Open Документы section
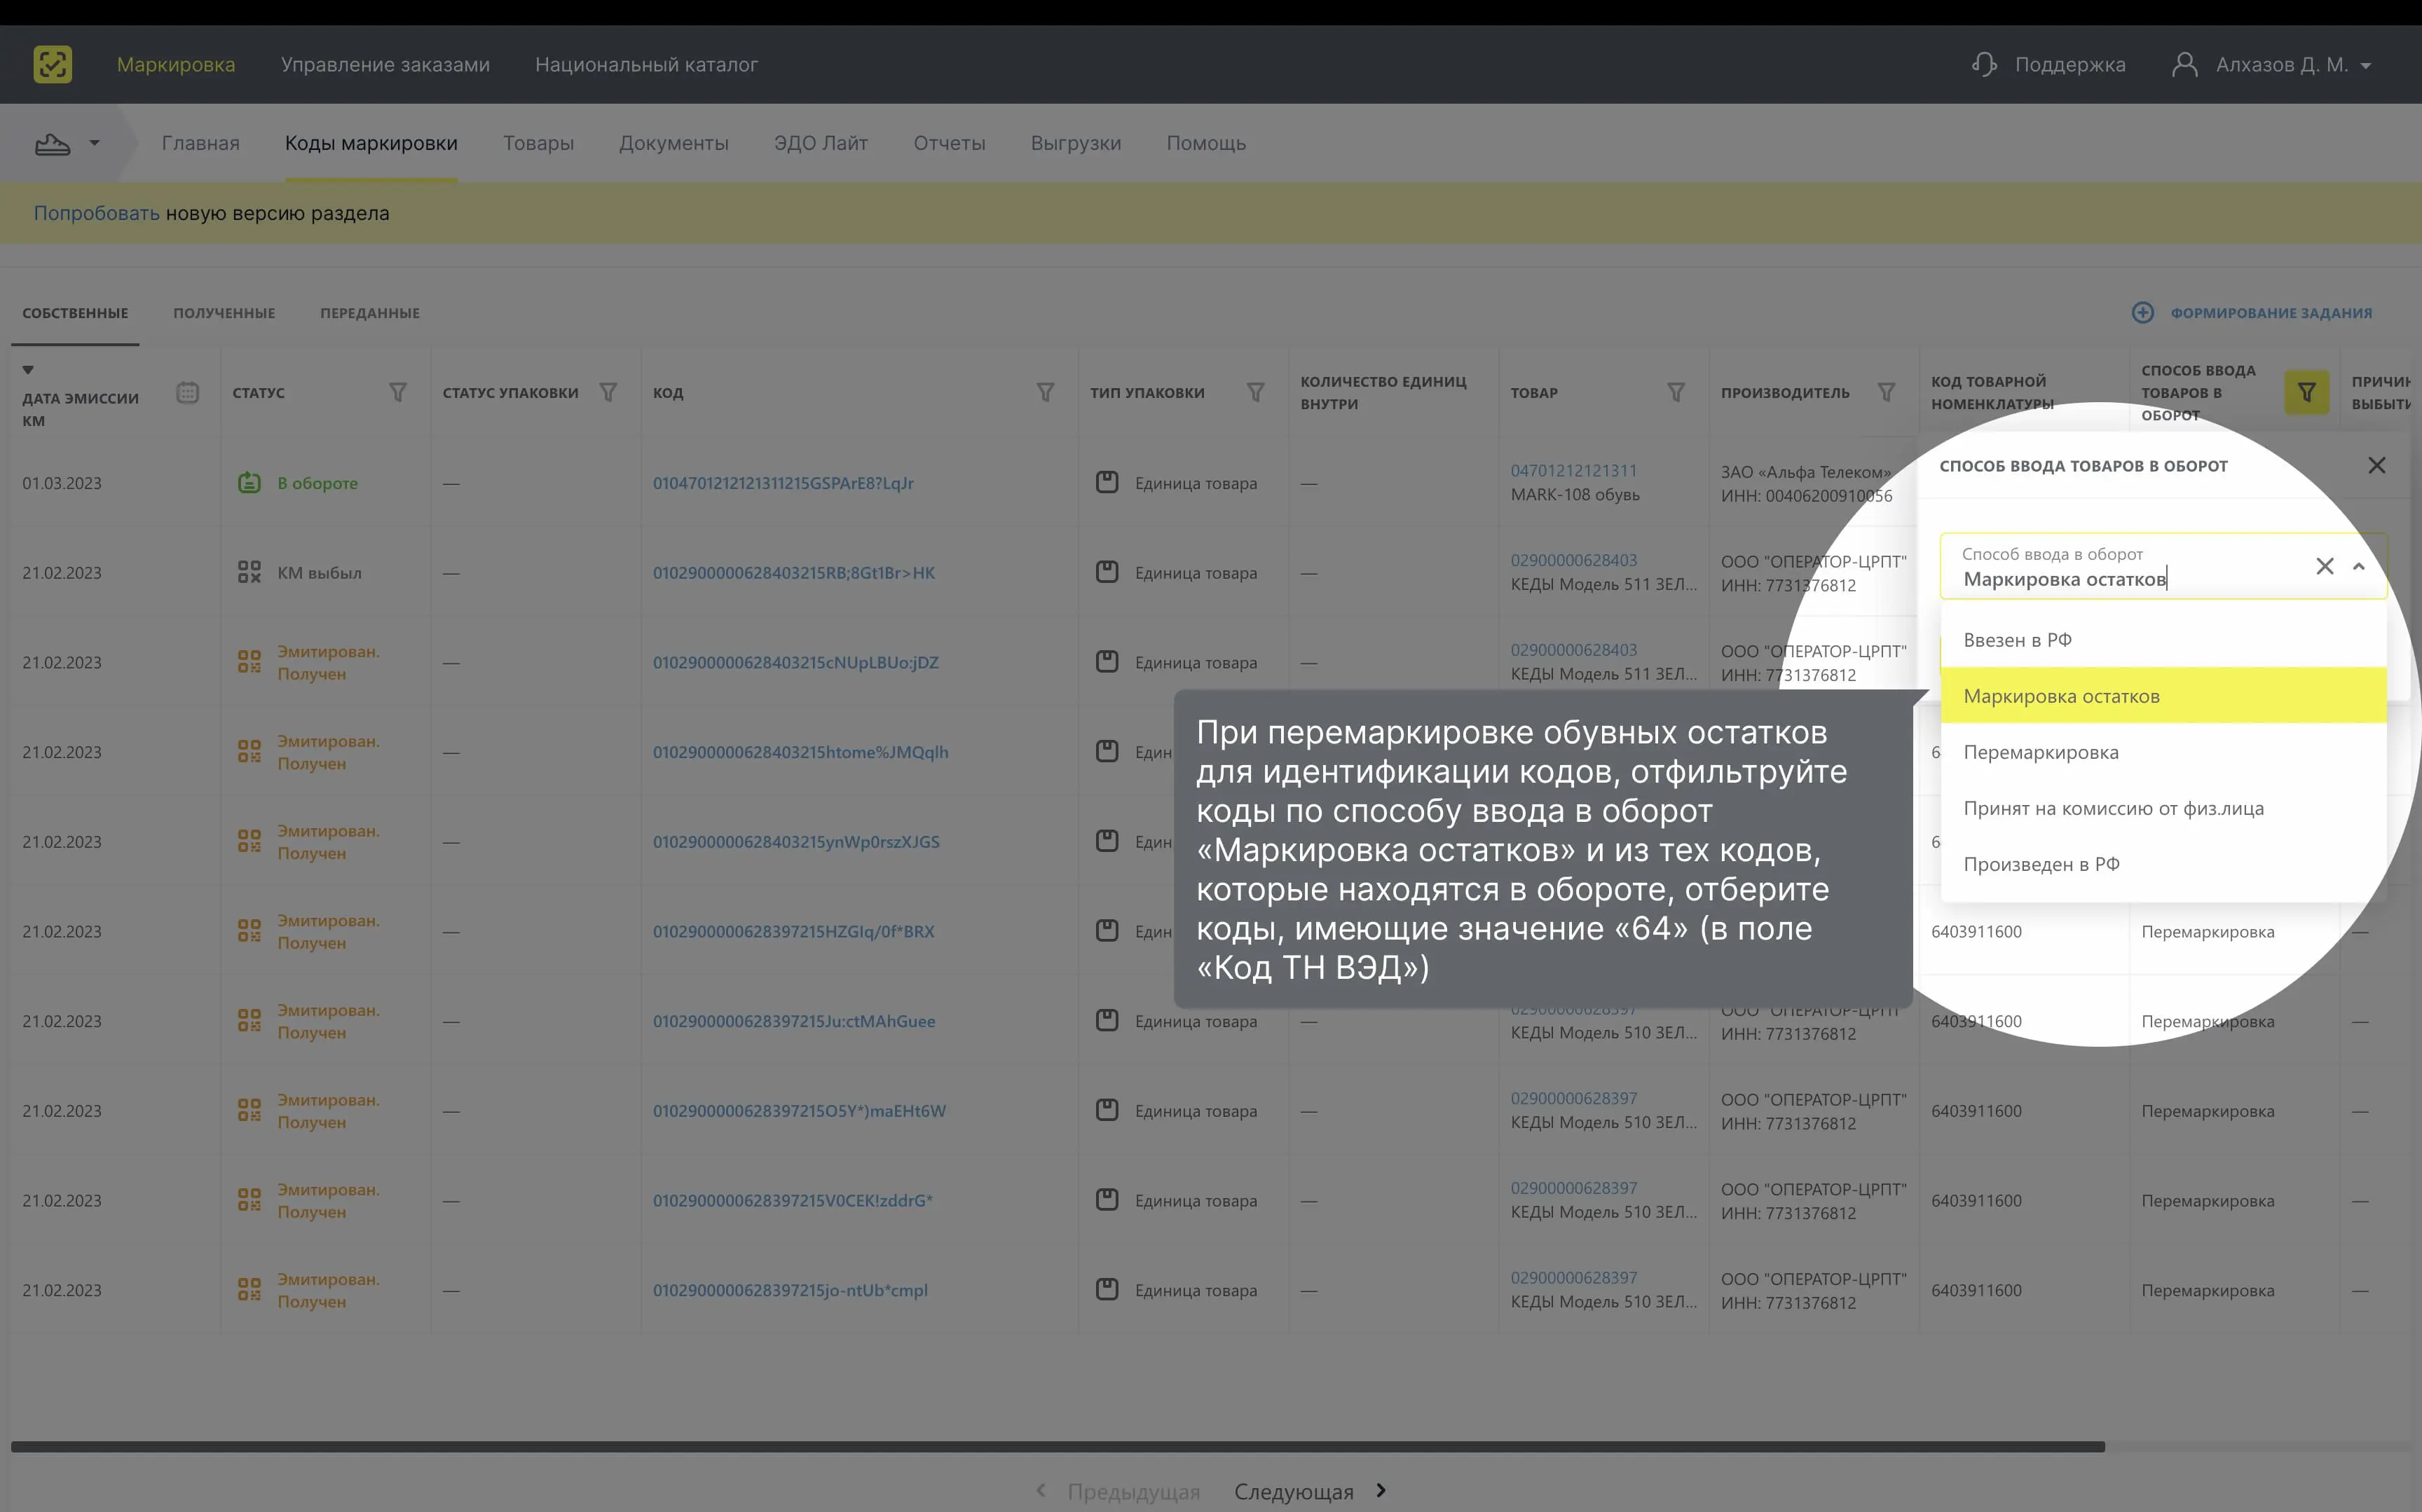Viewport: 2422px width, 1512px height. point(674,143)
